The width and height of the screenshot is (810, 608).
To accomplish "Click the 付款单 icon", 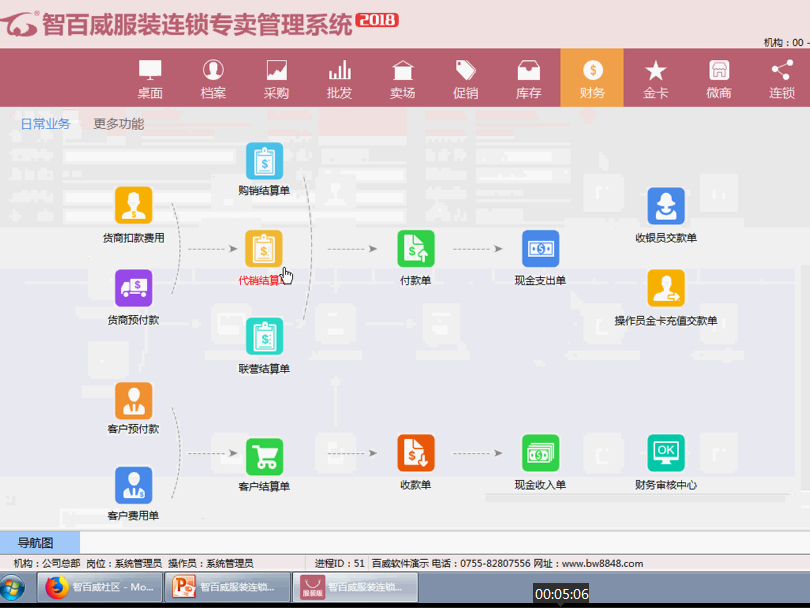I will coord(416,248).
